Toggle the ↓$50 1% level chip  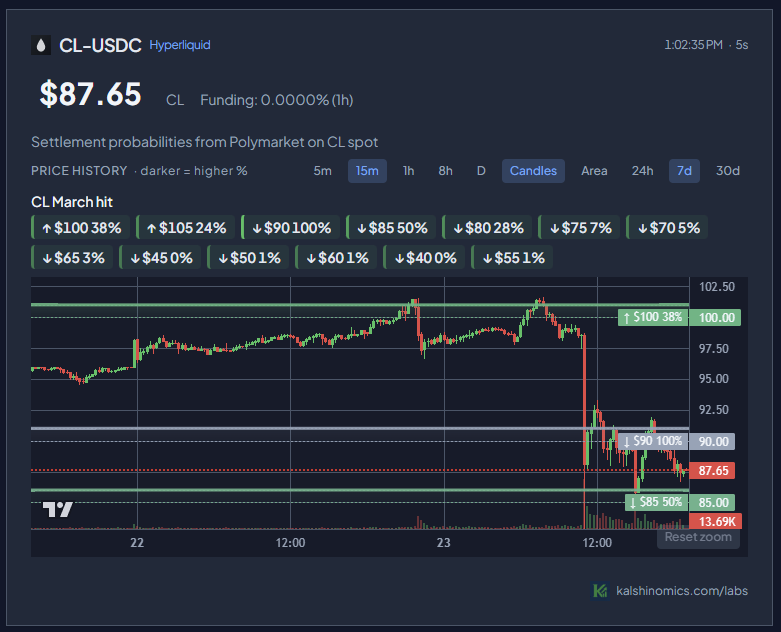click(248, 257)
